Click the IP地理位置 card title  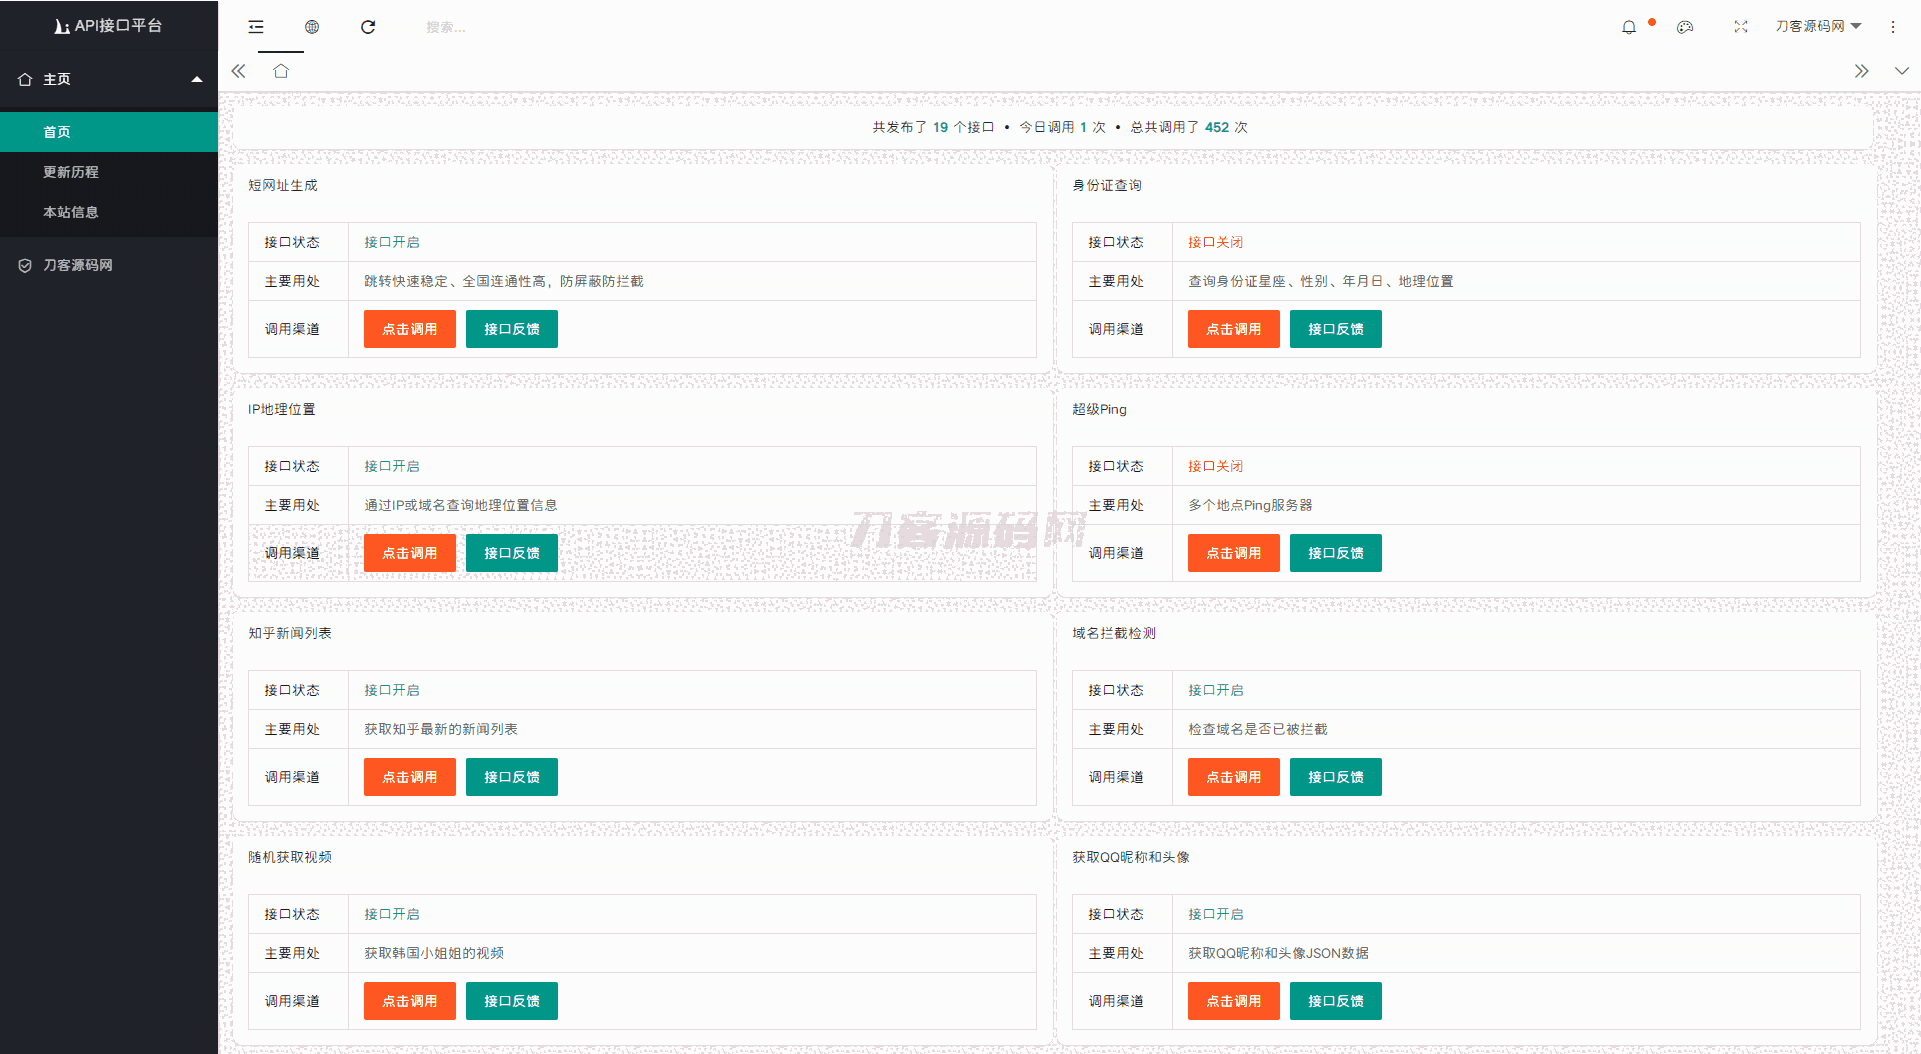coord(282,409)
